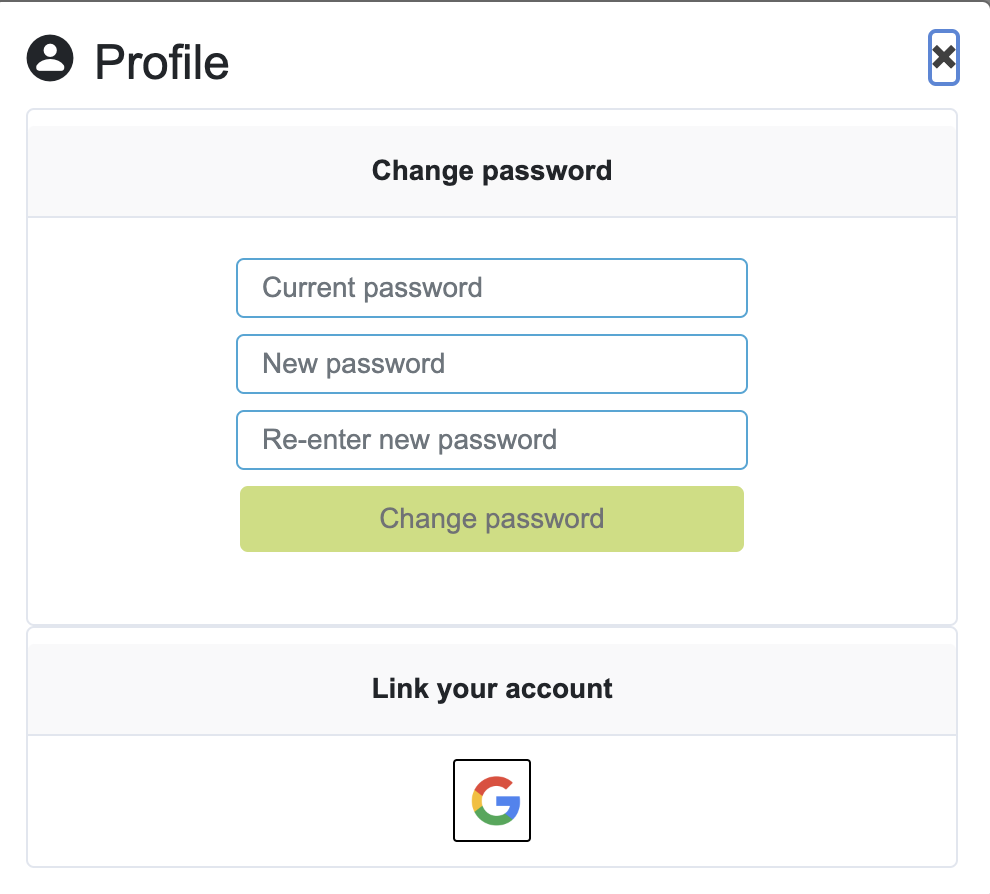Close the Profile dialog with the X
Viewport: 990px width, 894px height.
click(943, 57)
